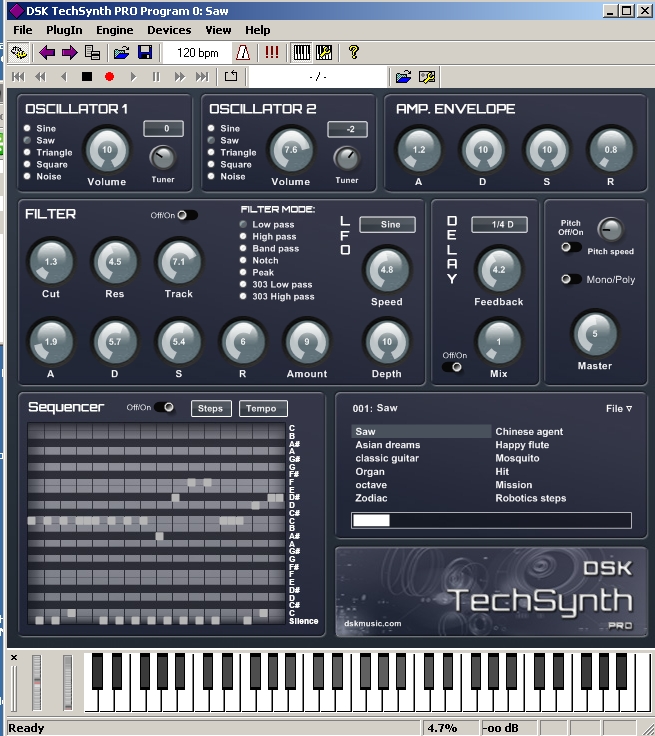Select Noise waveform for Oscillator 2
655x736 pixels.
click(x=211, y=176)
